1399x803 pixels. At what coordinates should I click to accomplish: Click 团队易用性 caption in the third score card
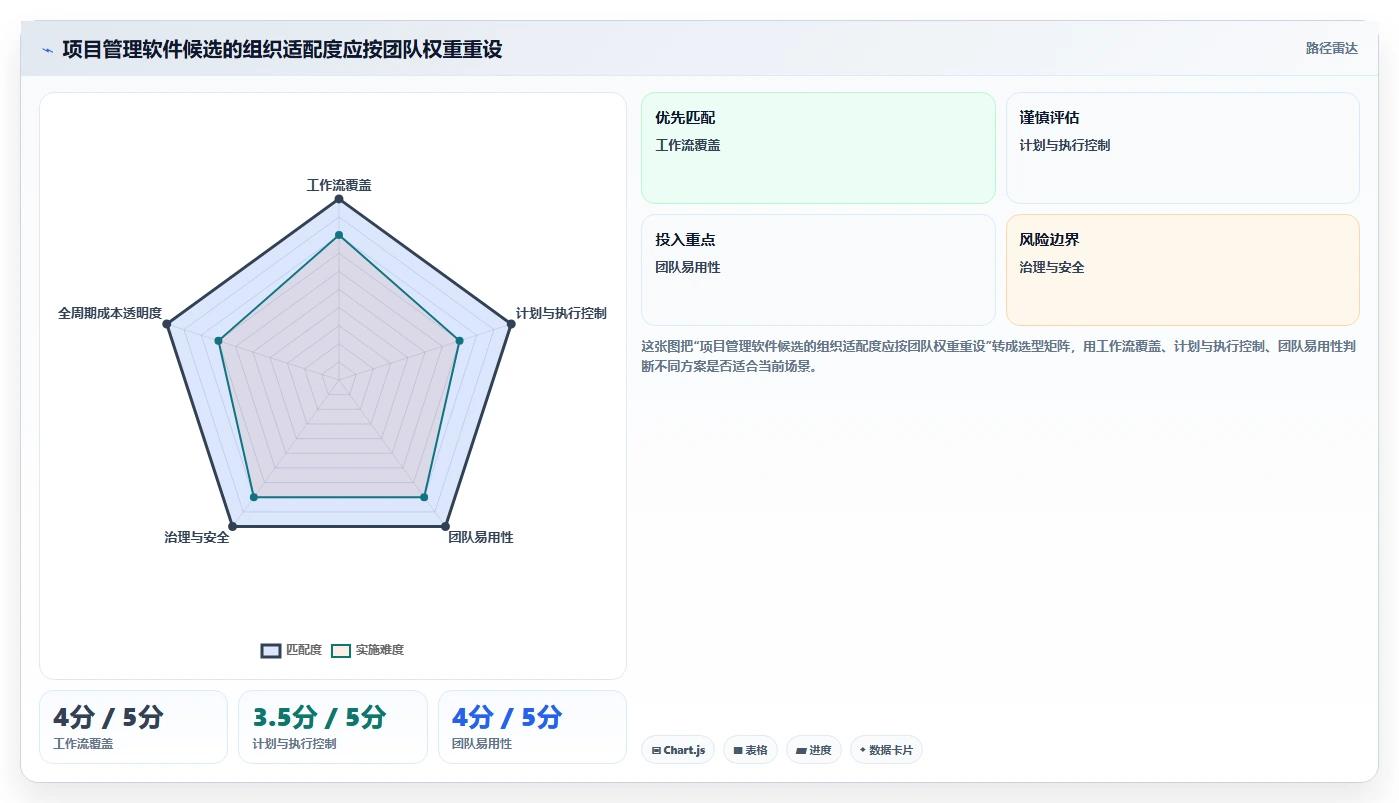[x=482, y=744]
